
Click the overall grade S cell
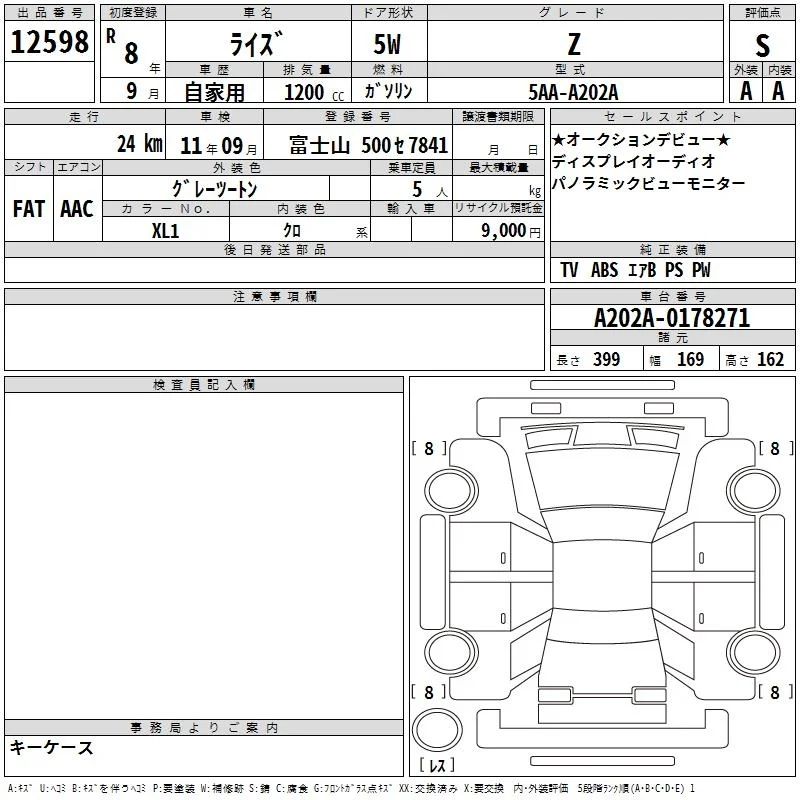[762, 42]
